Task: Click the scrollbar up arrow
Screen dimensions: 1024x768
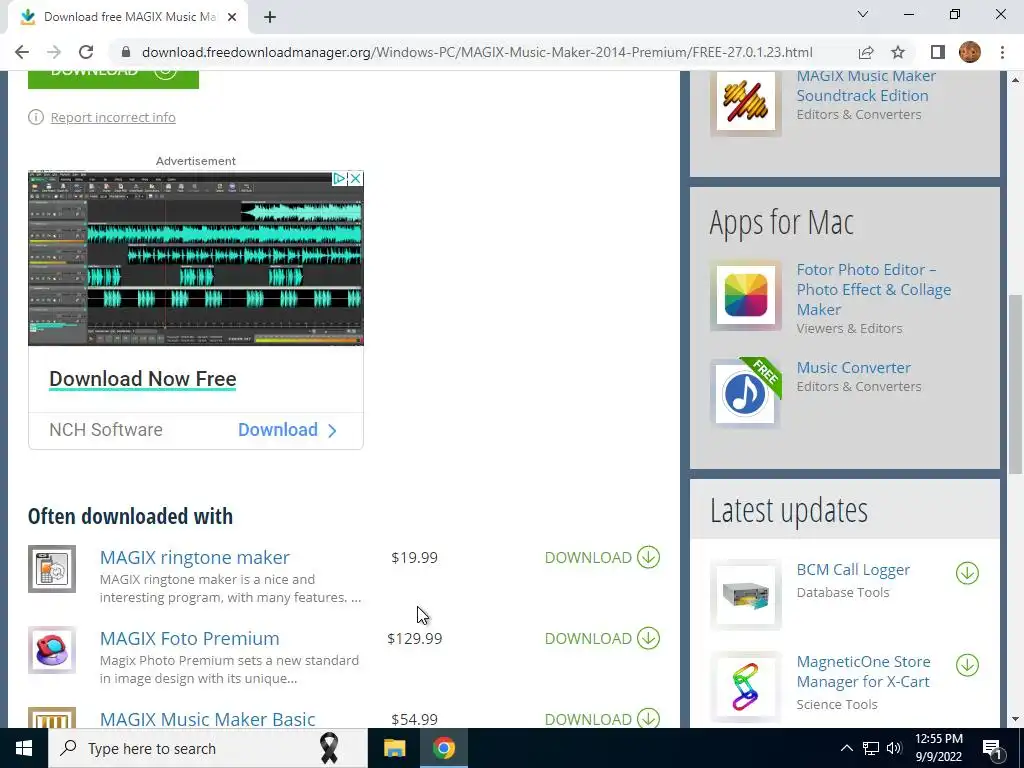Action: click(1016, 80)
